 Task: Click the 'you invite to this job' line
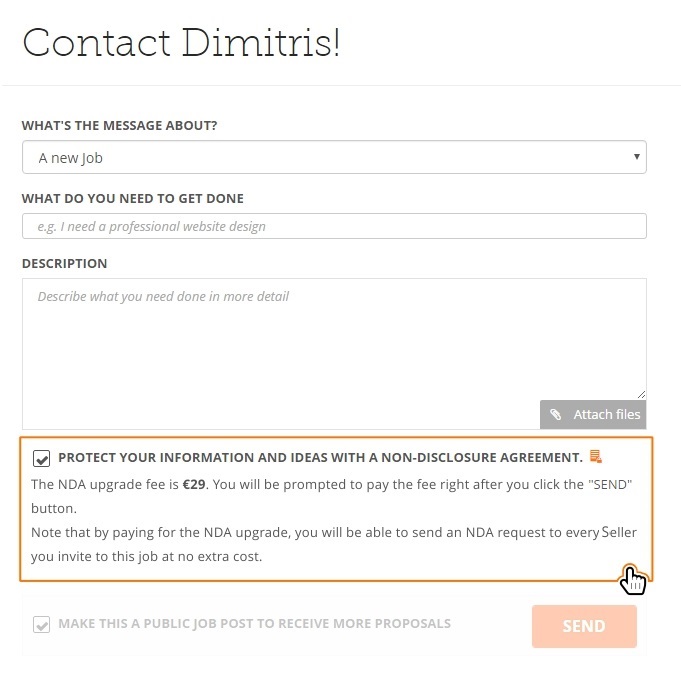[147, 556]
